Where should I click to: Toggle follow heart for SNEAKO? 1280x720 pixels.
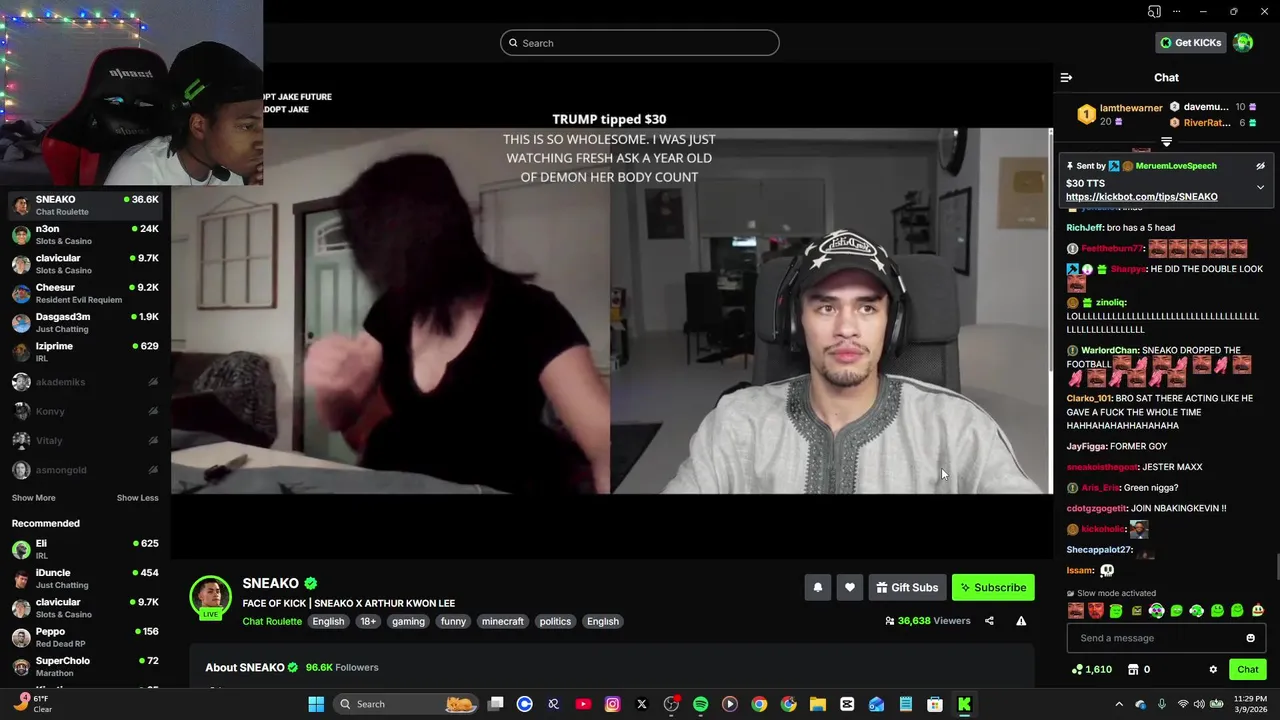(849, 588)
